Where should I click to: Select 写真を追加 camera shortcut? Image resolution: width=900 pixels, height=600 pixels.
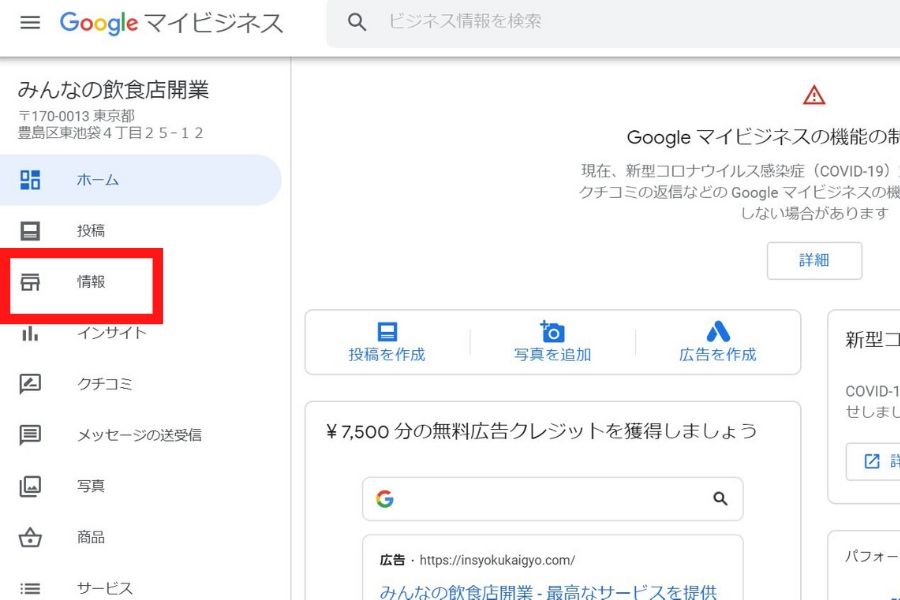pyautogui.click(x=552, y=342)
